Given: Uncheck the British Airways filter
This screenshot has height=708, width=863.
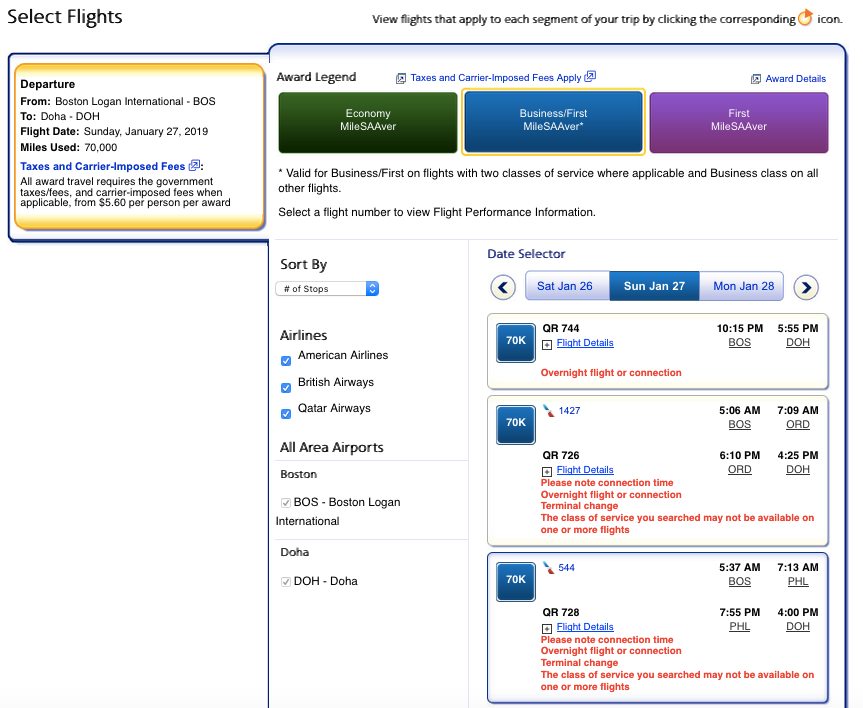Looking at the screenshot, I should [286, 387].
